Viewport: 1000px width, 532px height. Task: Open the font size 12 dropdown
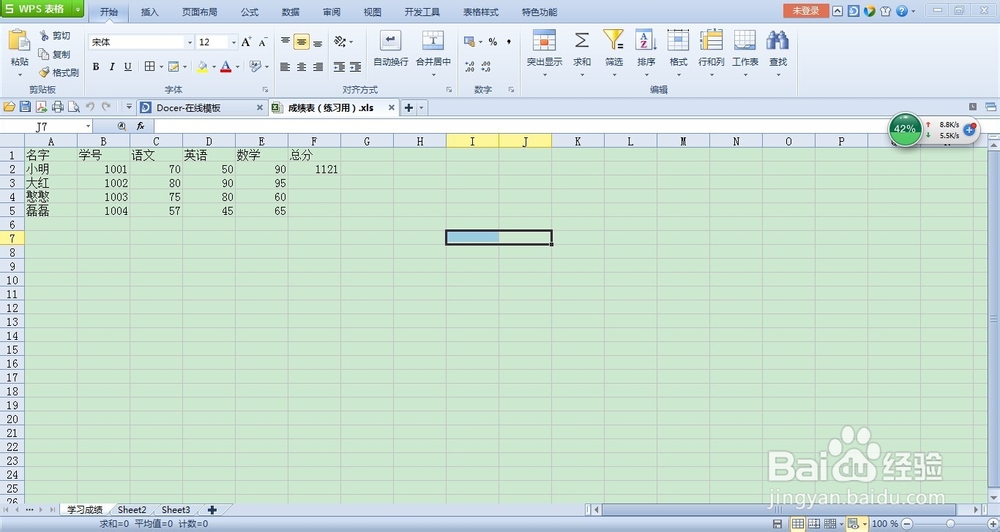pyautogui.click(x=233, y=42)
